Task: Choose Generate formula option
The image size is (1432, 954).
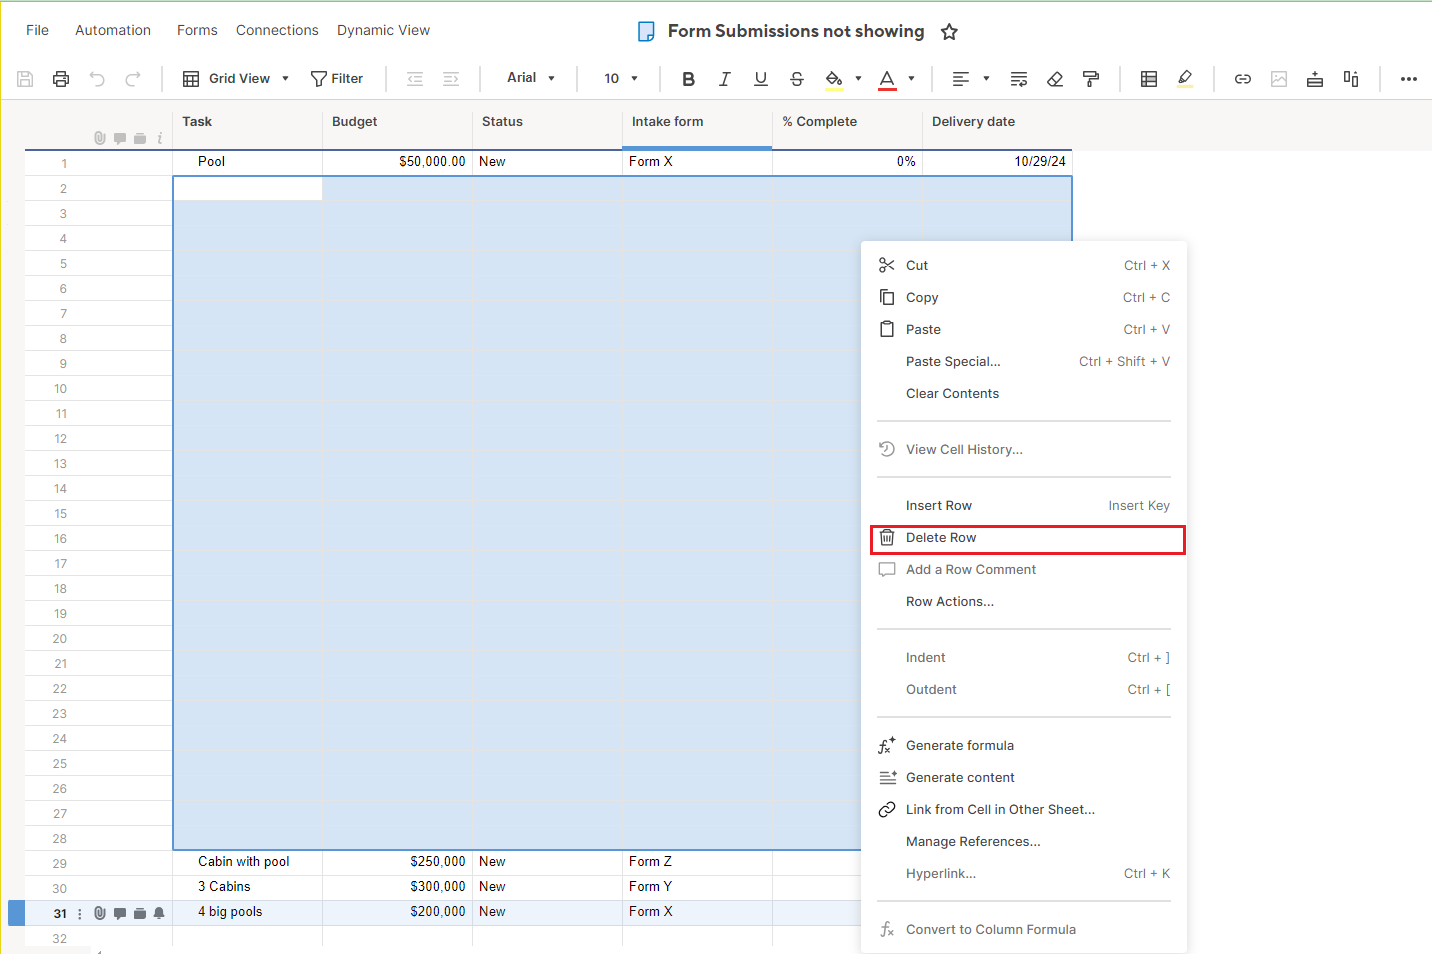Action: (x=1024, y=746)
